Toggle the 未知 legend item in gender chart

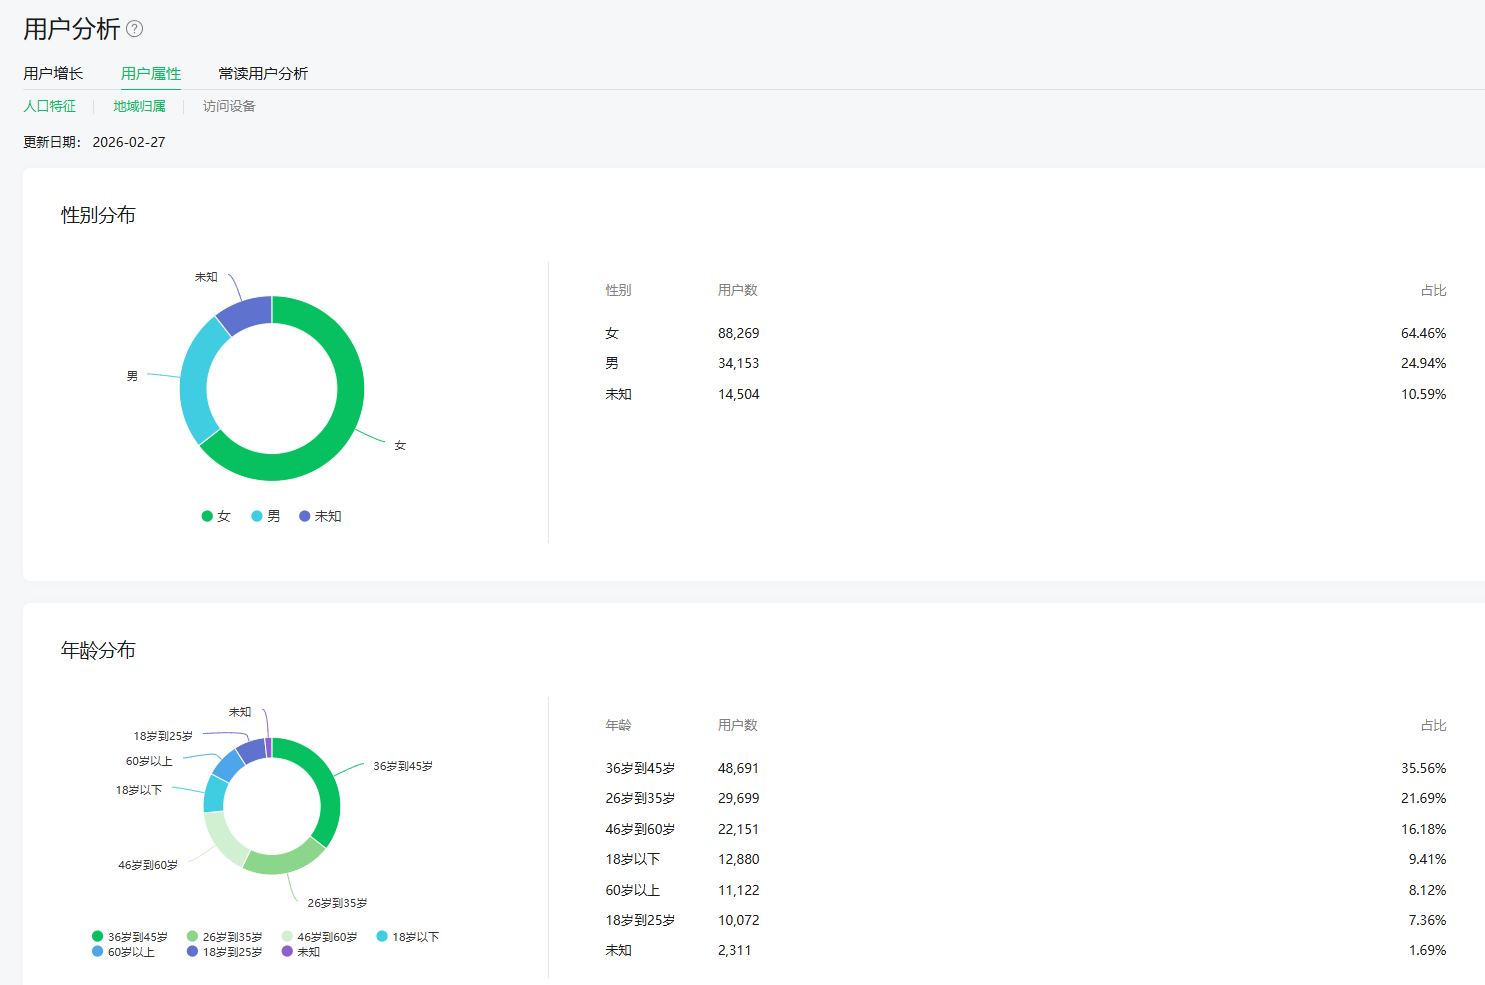[x=321, y=516]
